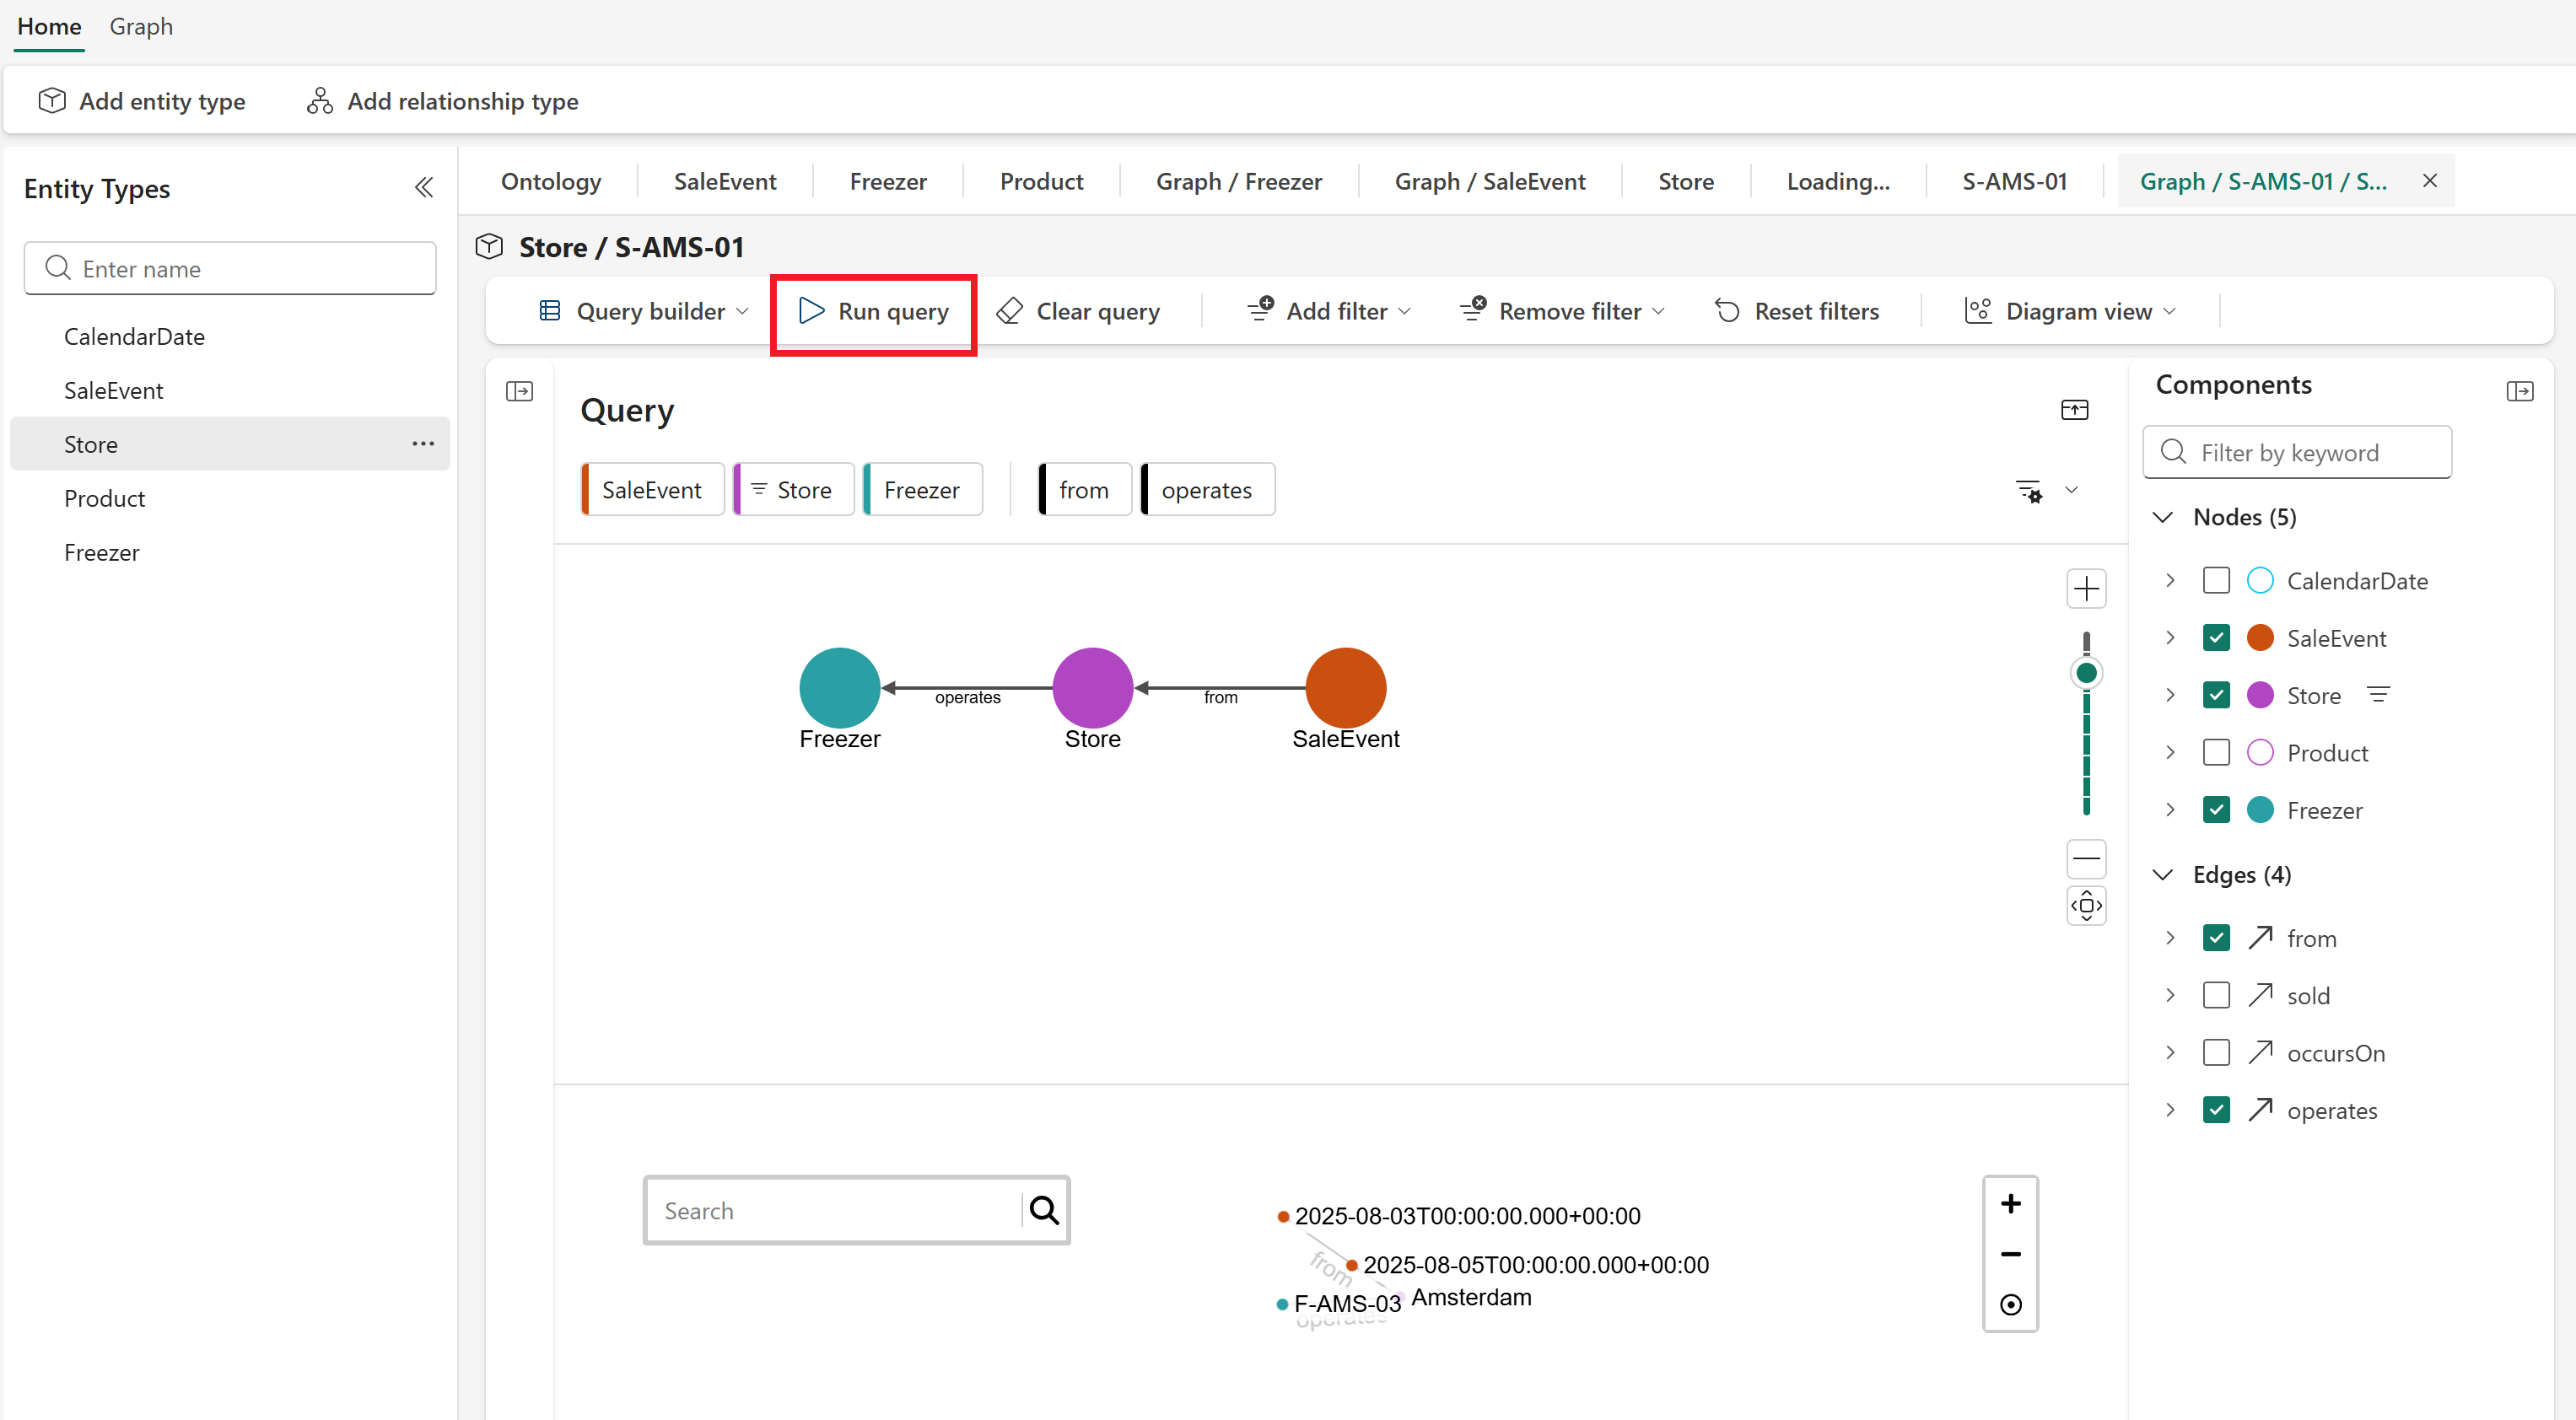The width and height of the screenshot is (2576, 1420).
Task: Enable the CalendarDate node checkbox
Action: click(x=2216, y=581)
